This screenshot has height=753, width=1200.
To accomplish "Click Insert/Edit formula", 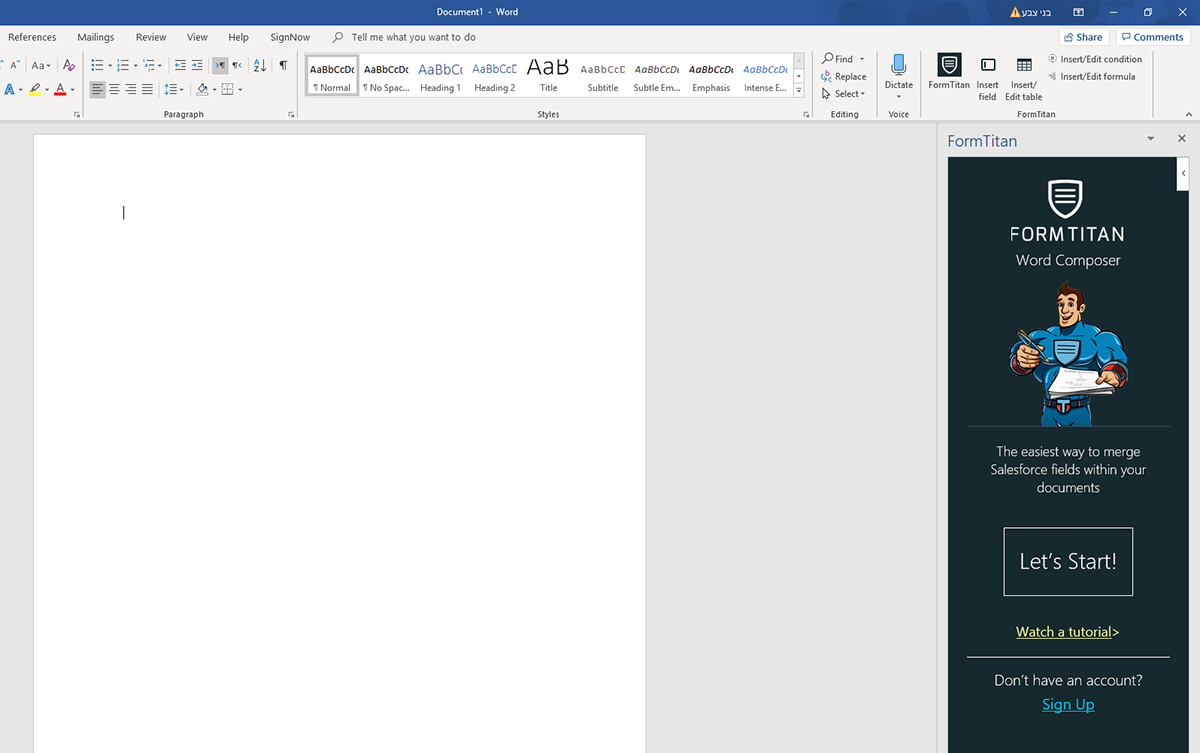I will coord(1090,76).
